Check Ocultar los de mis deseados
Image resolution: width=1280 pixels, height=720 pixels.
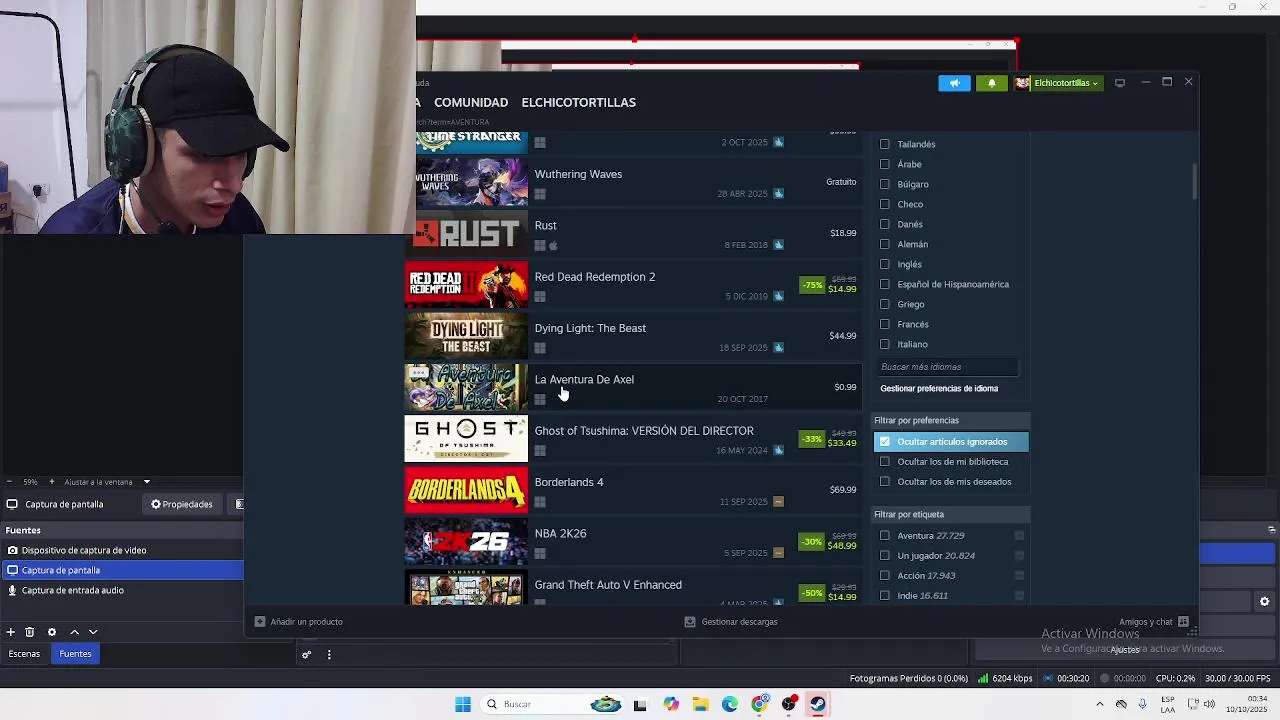tap(884, 481)
